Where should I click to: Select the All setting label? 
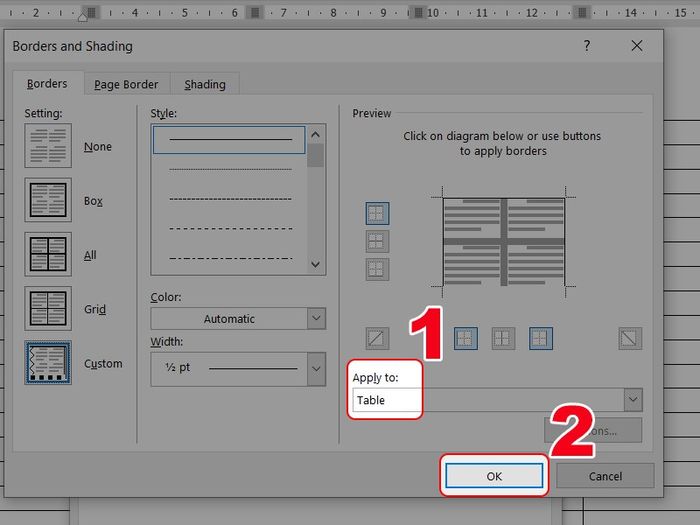90,255
